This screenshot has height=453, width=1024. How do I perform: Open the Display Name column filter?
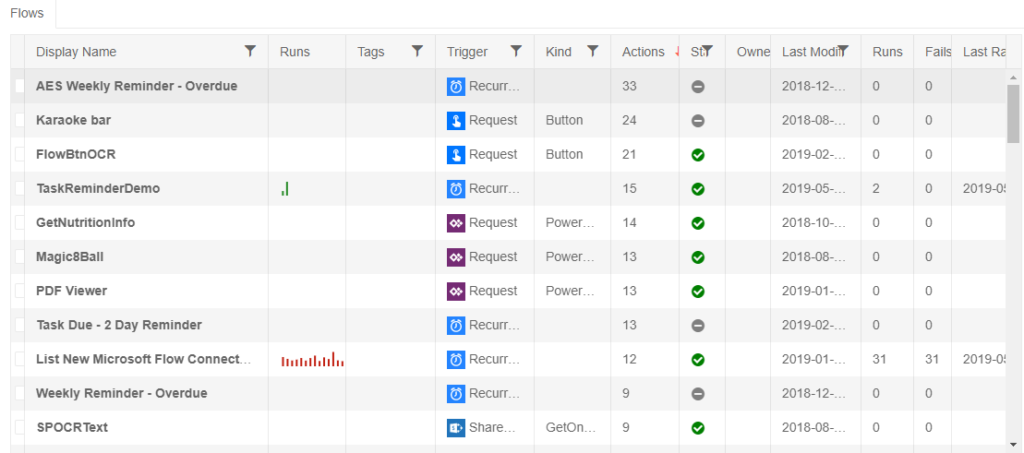pos(250,51)
